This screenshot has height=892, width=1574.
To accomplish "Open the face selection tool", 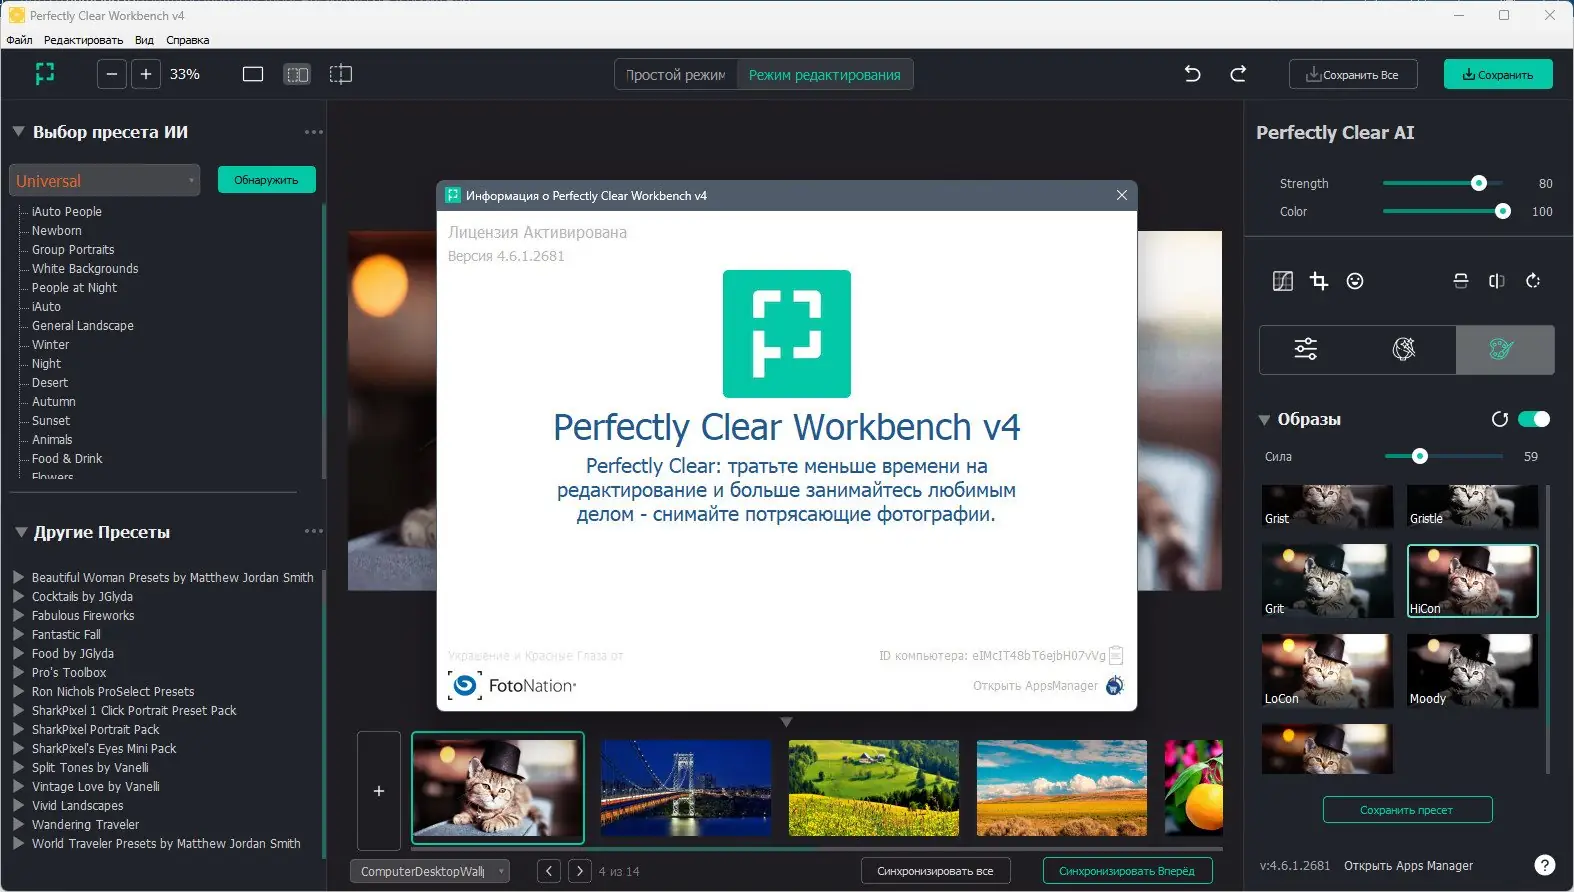I will 1355,281.
